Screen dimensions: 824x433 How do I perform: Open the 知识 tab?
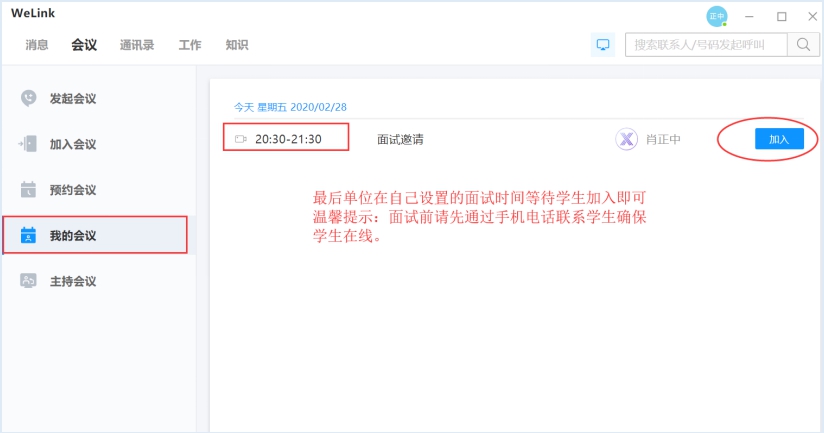[x=237, y=45]
